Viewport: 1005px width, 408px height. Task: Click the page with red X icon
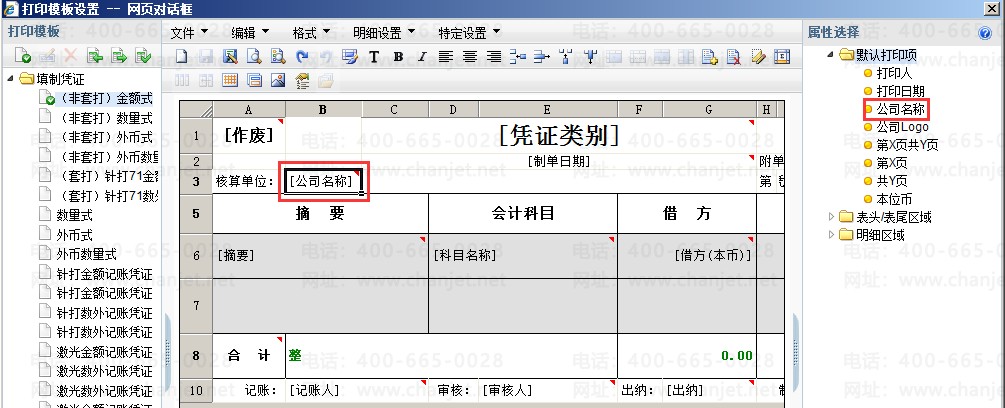(733, 57)
